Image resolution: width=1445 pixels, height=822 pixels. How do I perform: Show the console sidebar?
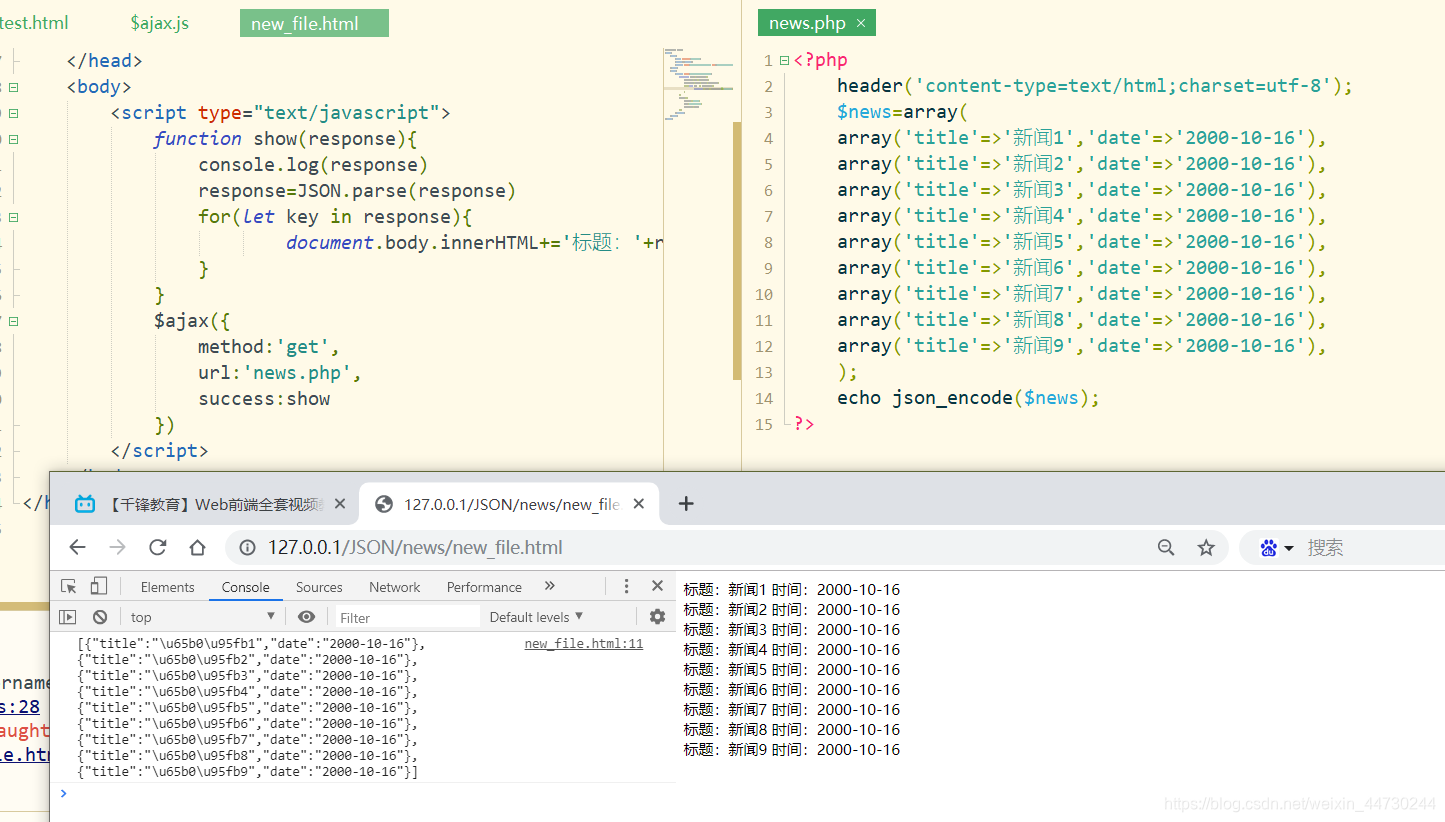[x=67, y=617]
